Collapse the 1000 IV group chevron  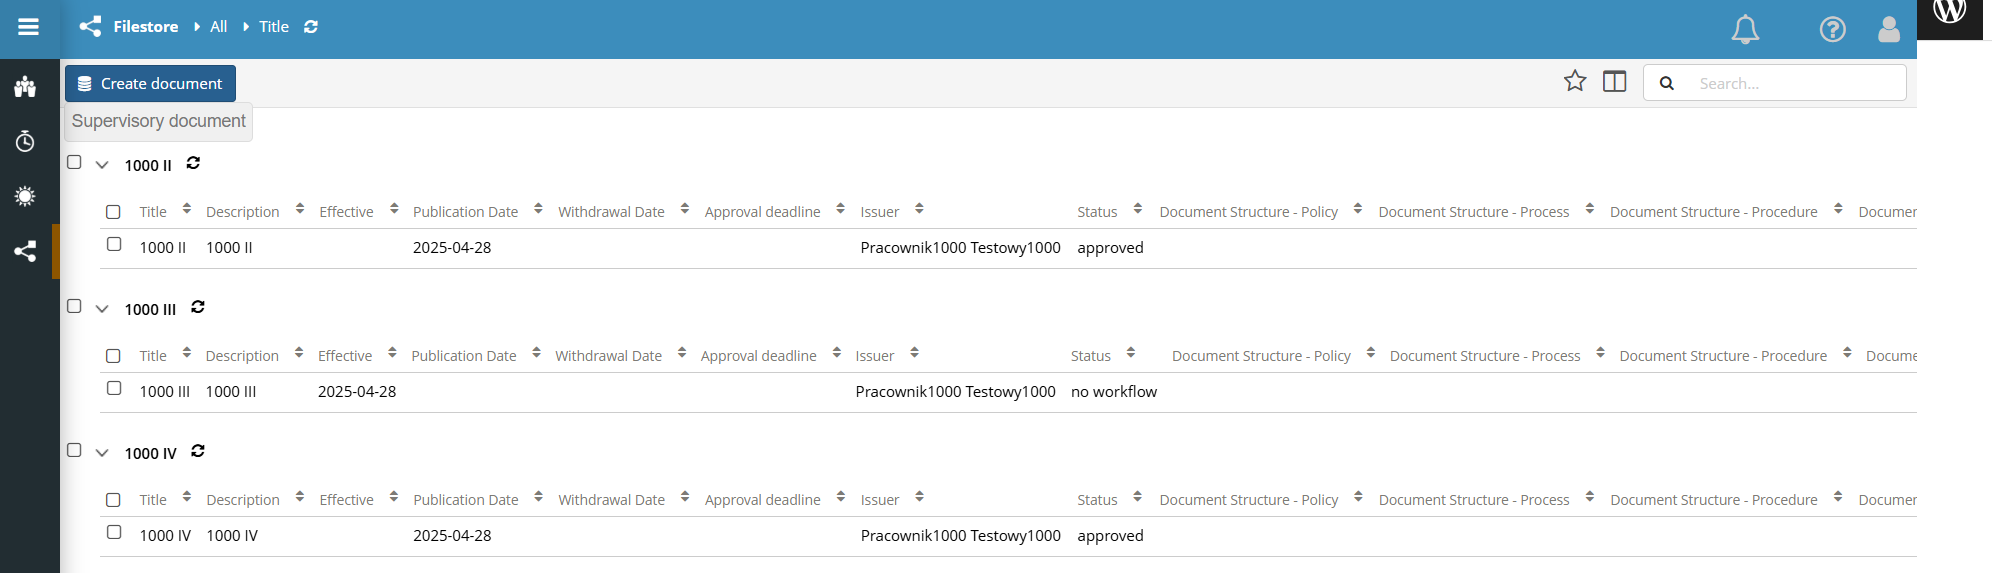102,453
